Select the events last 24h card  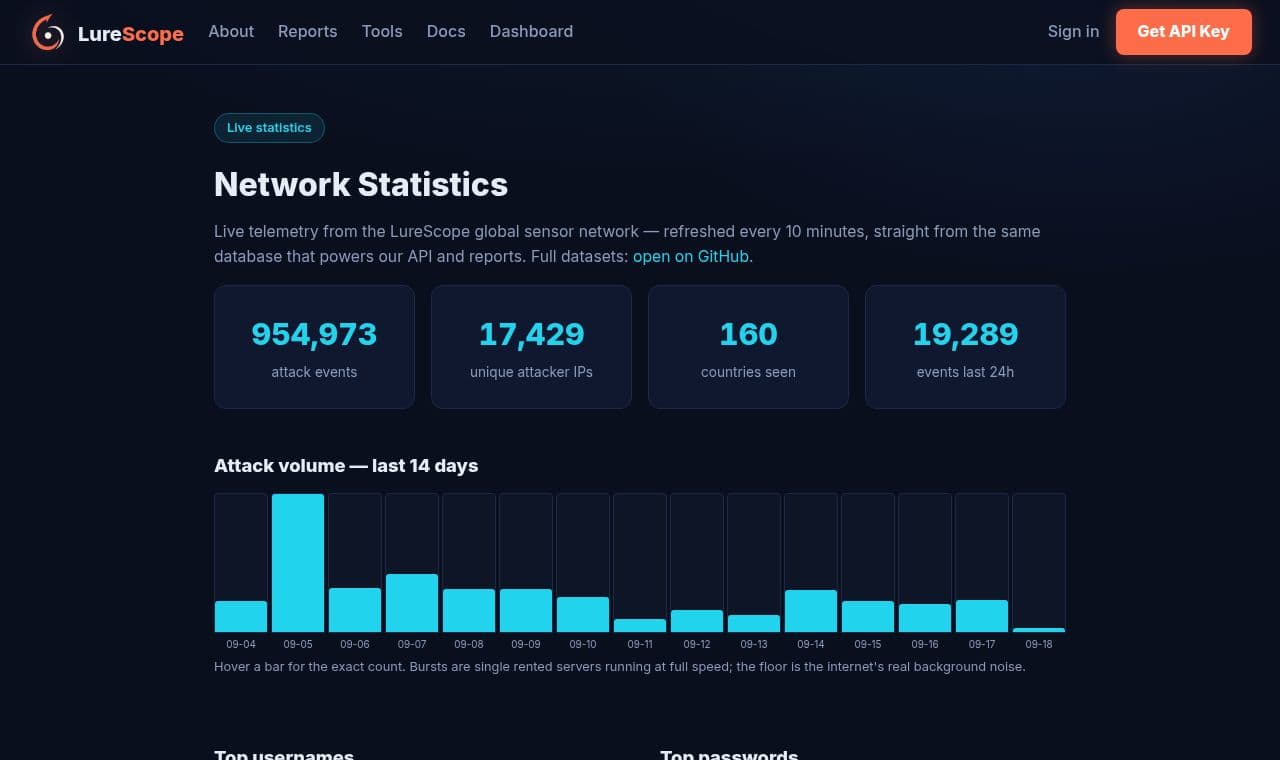pyautogui.click(x=965, y=347)
